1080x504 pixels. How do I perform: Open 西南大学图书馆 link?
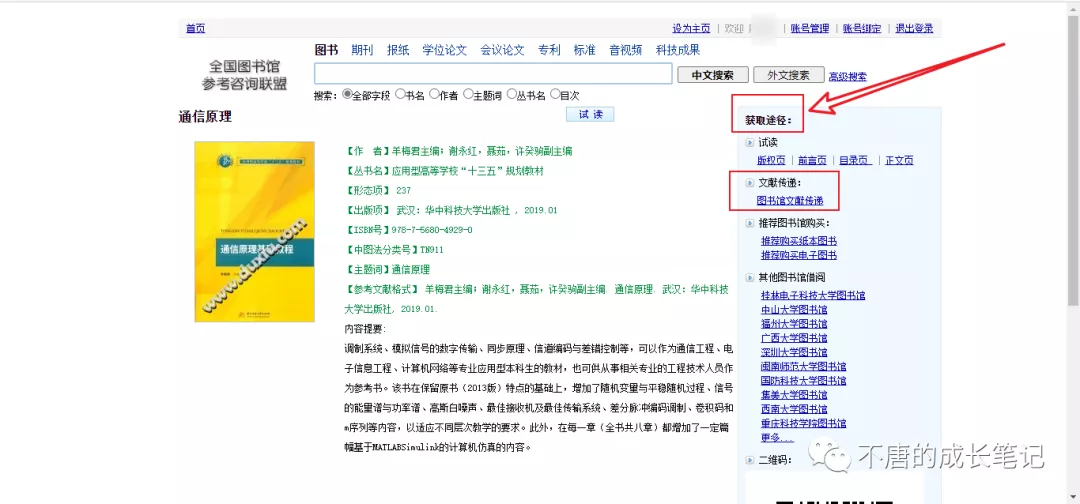[794, 409]
